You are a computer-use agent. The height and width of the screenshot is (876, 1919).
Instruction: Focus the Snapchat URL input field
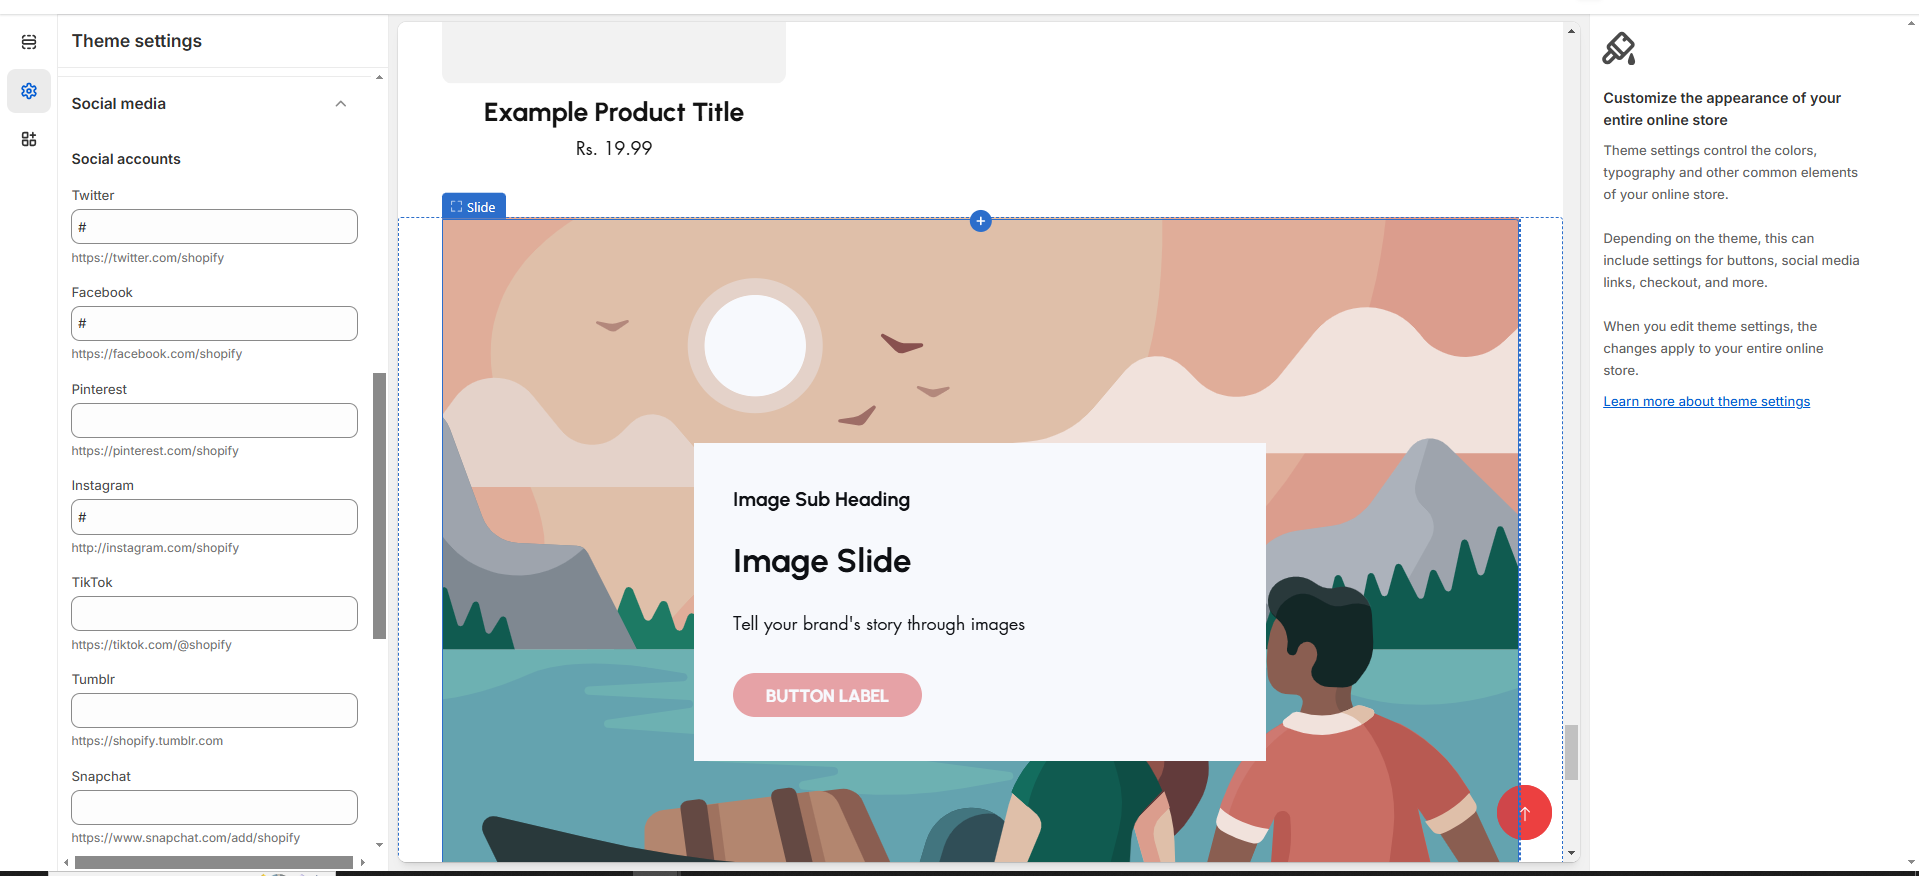click(214, 808)
